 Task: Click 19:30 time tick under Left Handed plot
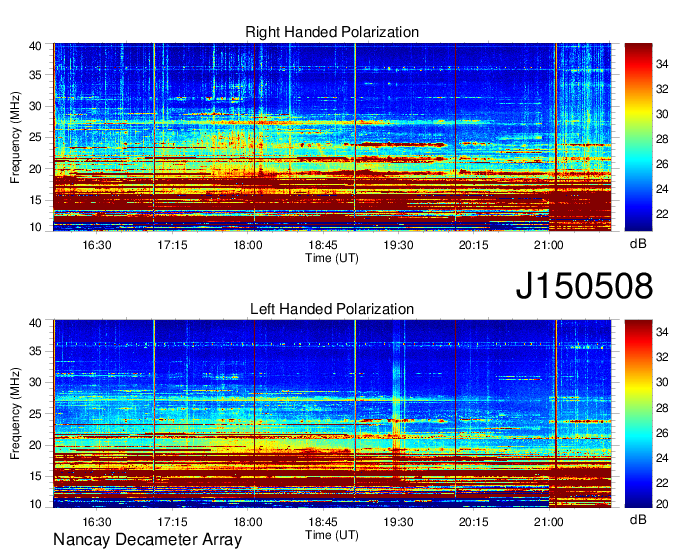(x=398, y=521)
